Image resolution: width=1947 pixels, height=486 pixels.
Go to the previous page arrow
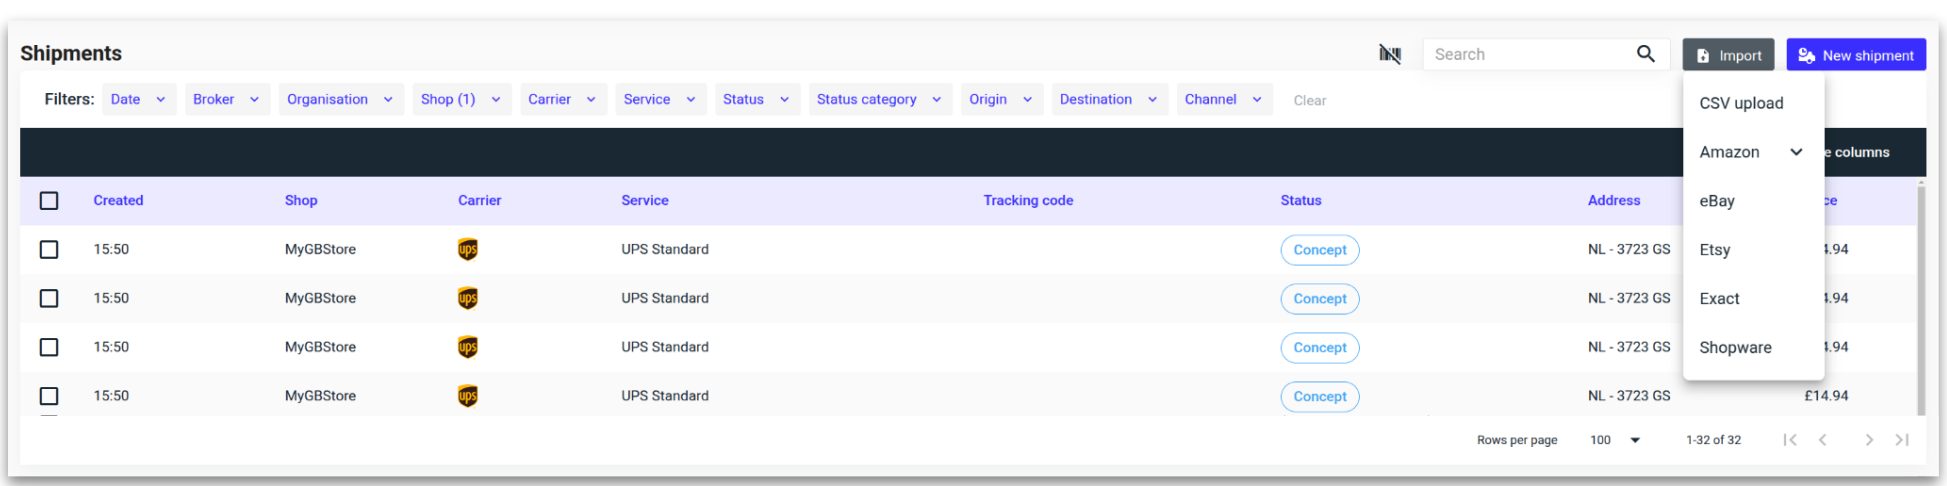[1823, 440]
